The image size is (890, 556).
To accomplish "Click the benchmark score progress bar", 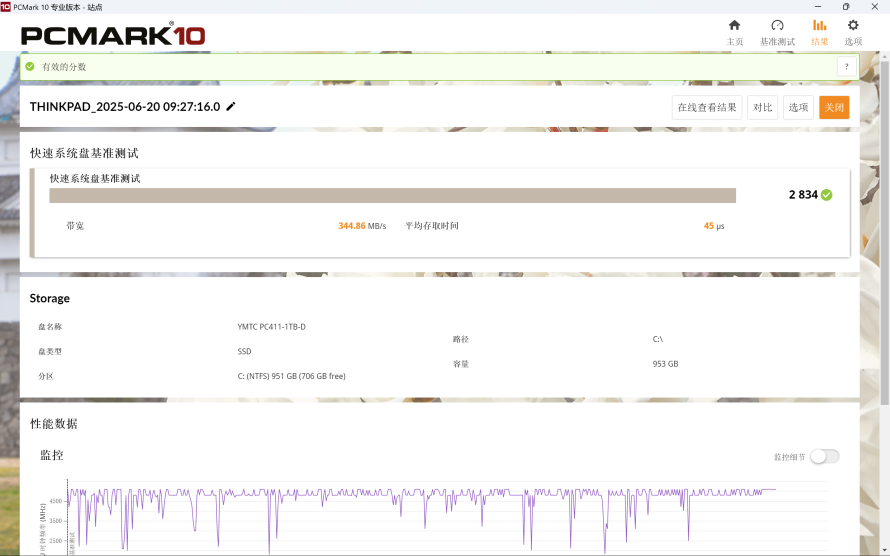I will click(x=392, y=195).
